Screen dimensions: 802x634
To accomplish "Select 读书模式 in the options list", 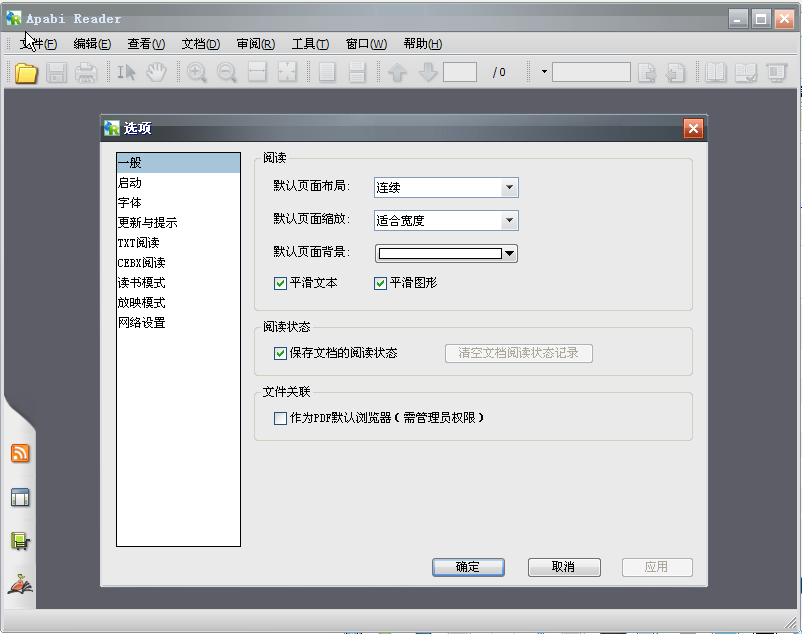I will tap(178, 283).
